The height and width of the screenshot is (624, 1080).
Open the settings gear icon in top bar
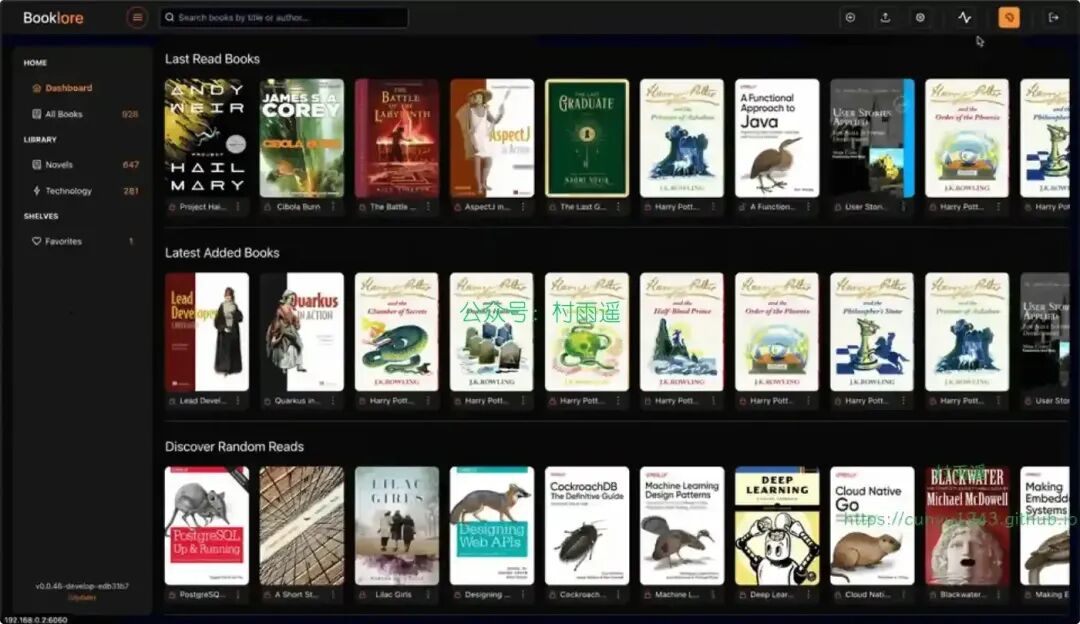click(x=920, y=18)
